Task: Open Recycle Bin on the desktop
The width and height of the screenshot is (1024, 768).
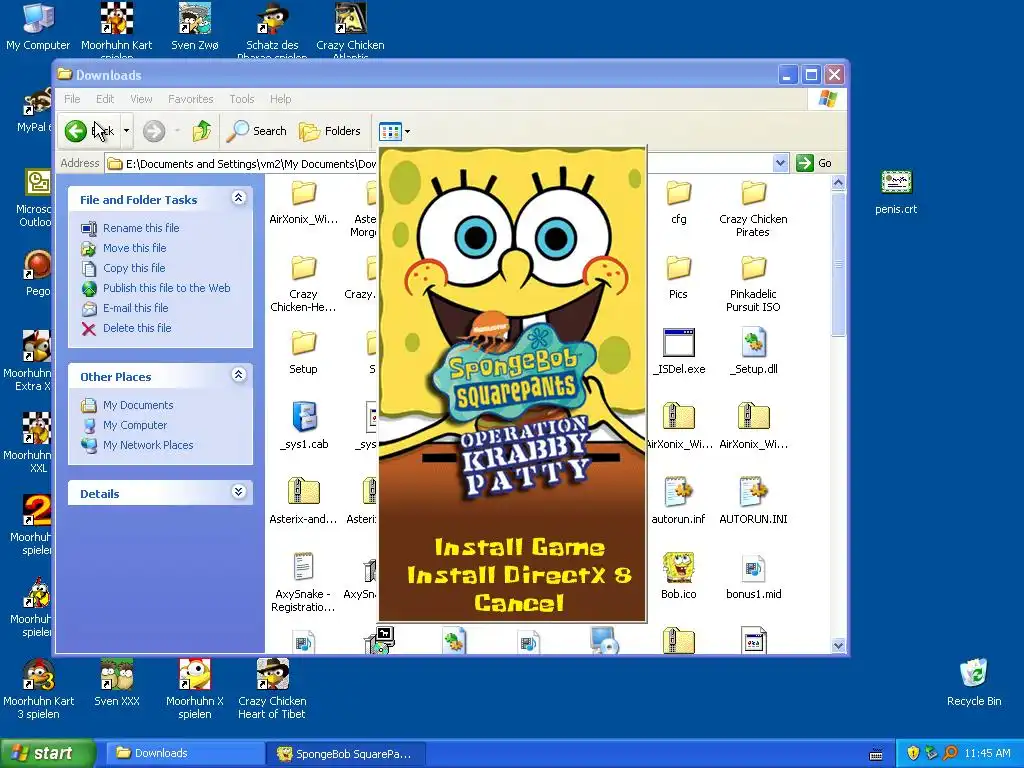Action: (974, 683)
